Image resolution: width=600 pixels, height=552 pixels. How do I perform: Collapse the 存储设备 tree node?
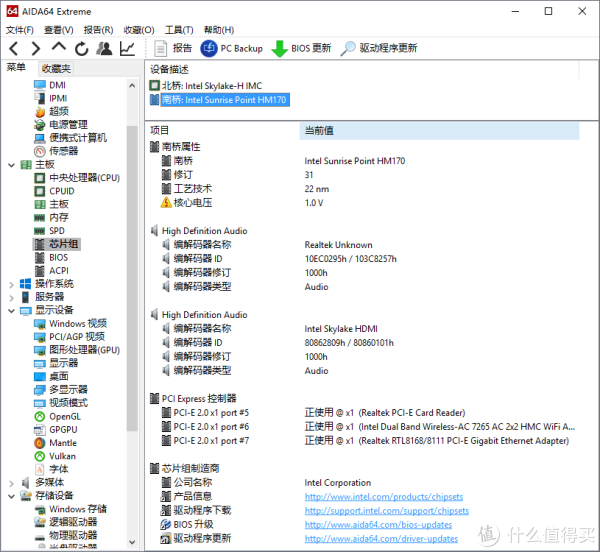[x=11, y=497]
